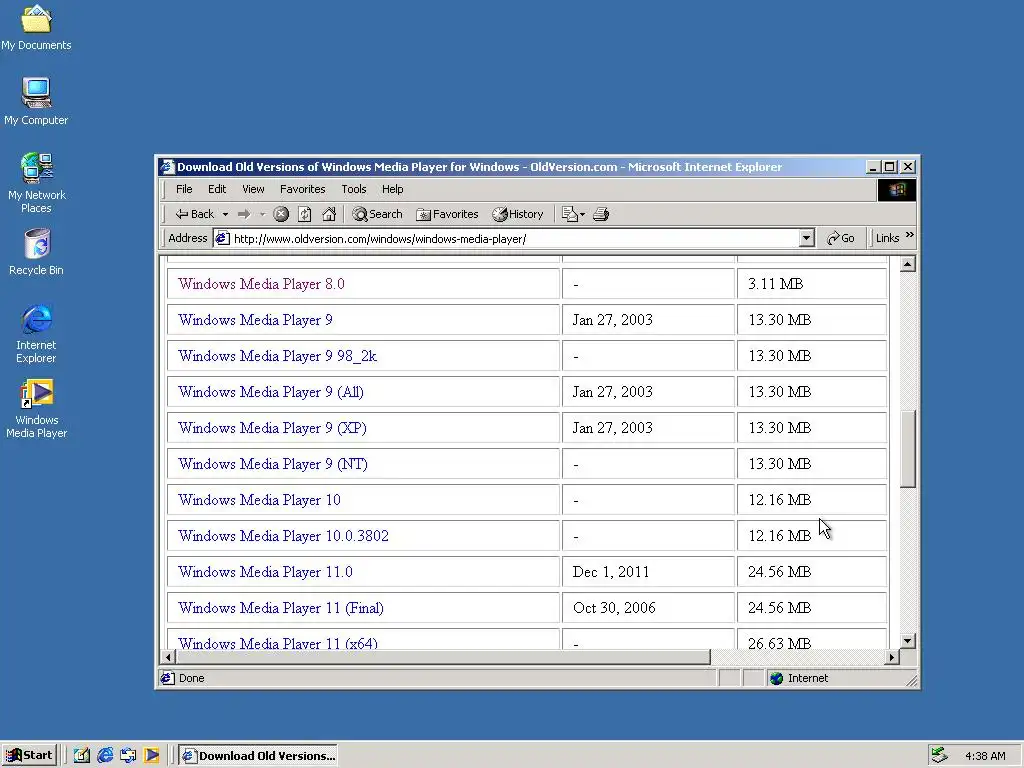Open the Windows Media Player 10.0.3802 link
The image size is (1024, 768).
pyautogui.click(x=283, y=536)
